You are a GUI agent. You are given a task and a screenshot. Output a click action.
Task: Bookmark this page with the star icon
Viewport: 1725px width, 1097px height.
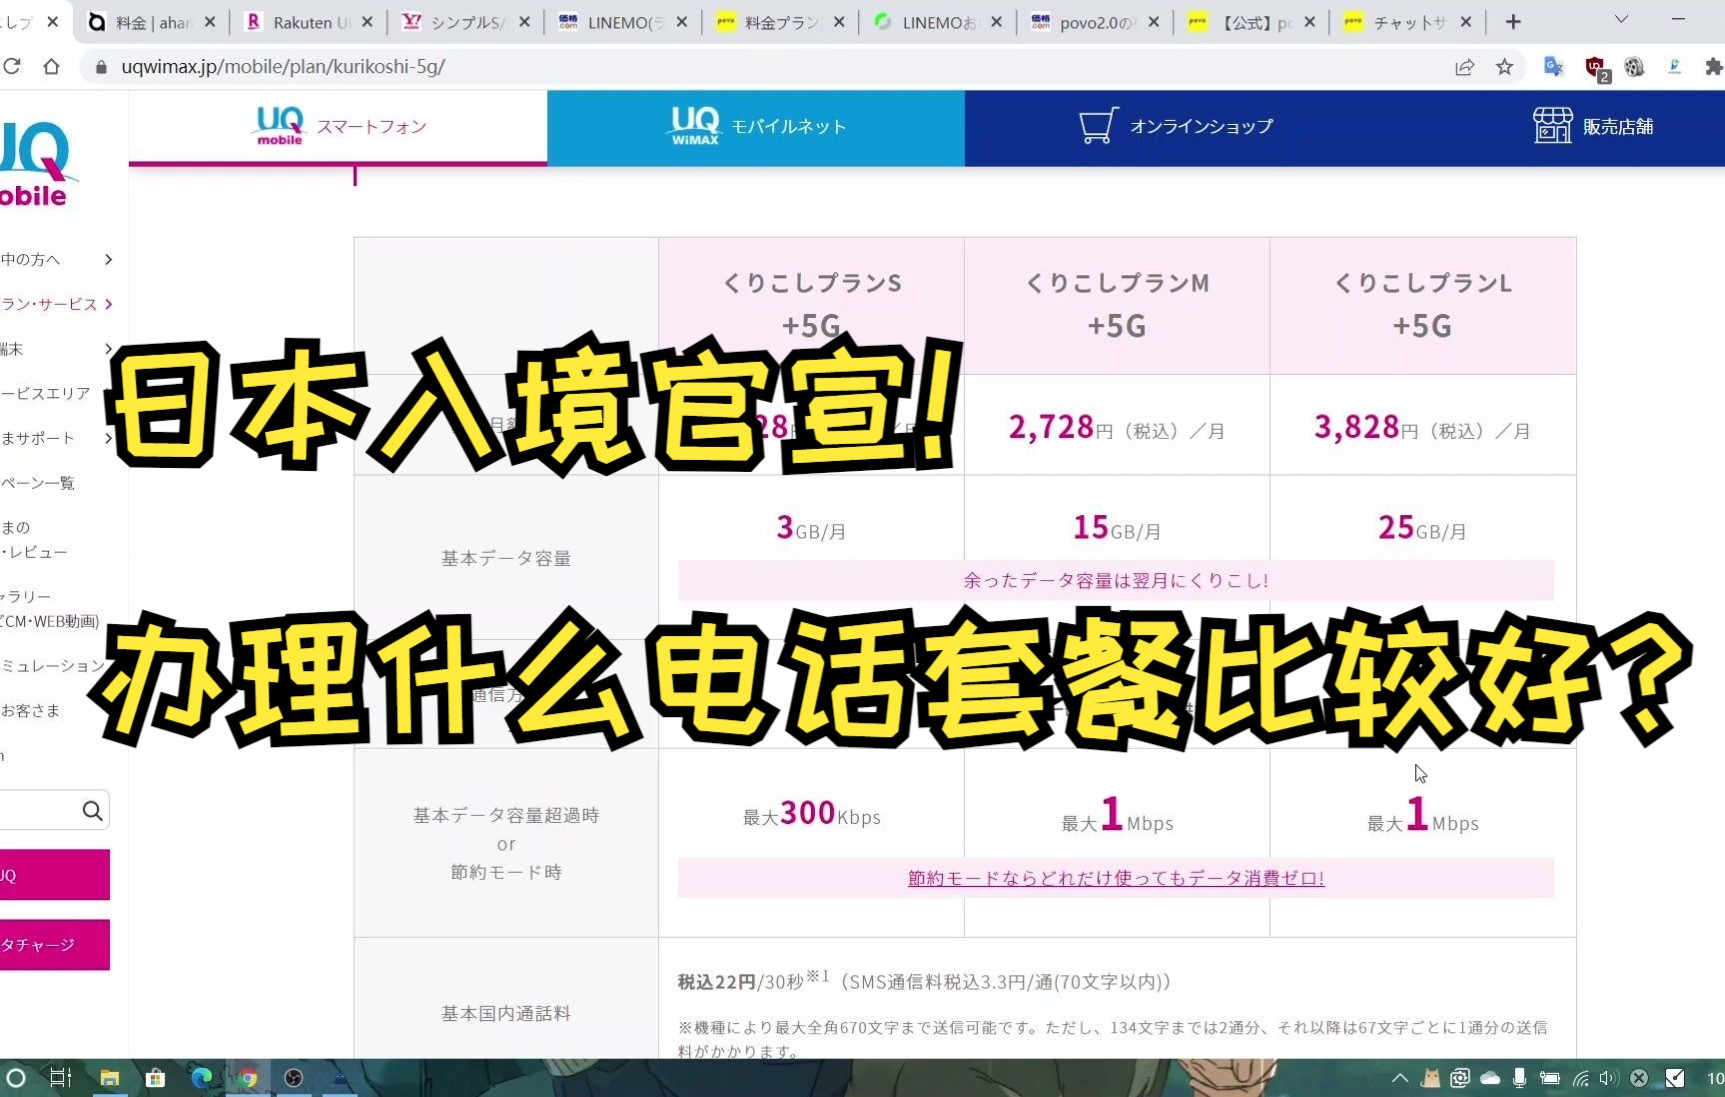(x=1504, y=67)
